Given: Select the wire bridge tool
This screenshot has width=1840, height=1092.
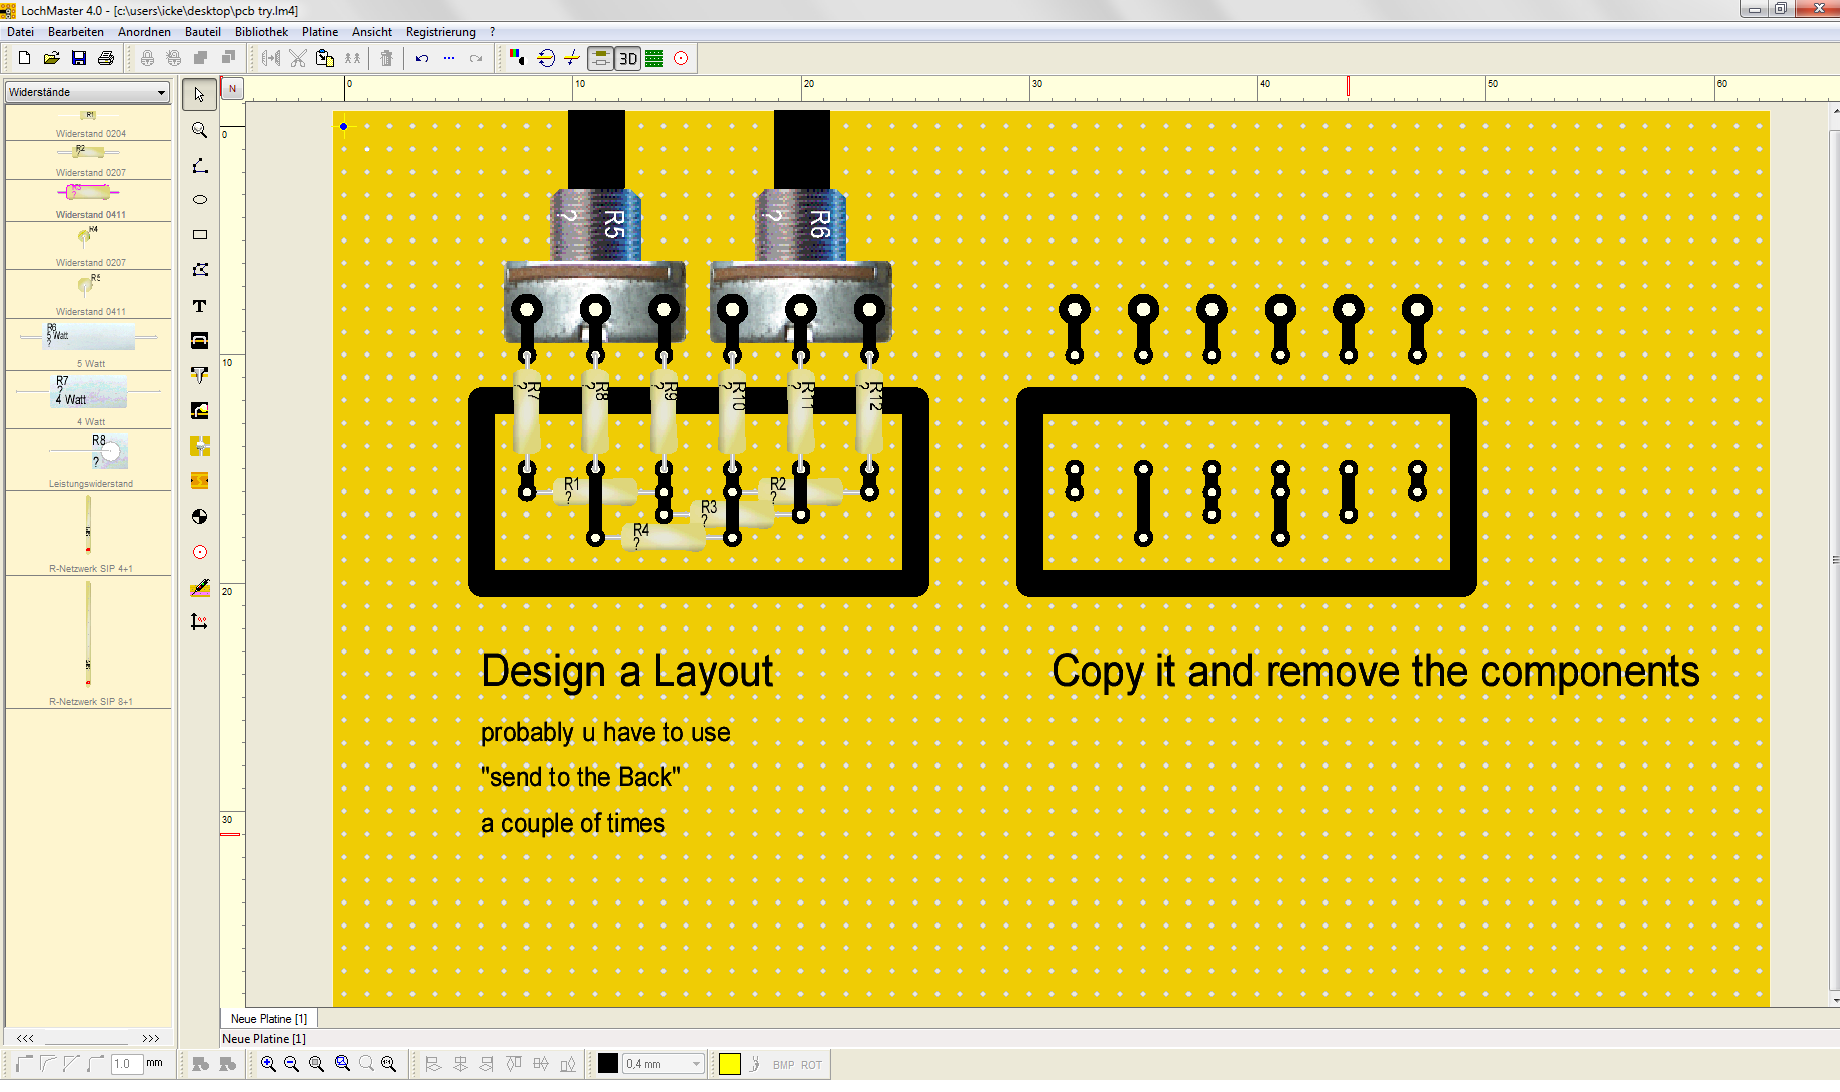Looking at the screenshot, I should (x=199, y=341).
